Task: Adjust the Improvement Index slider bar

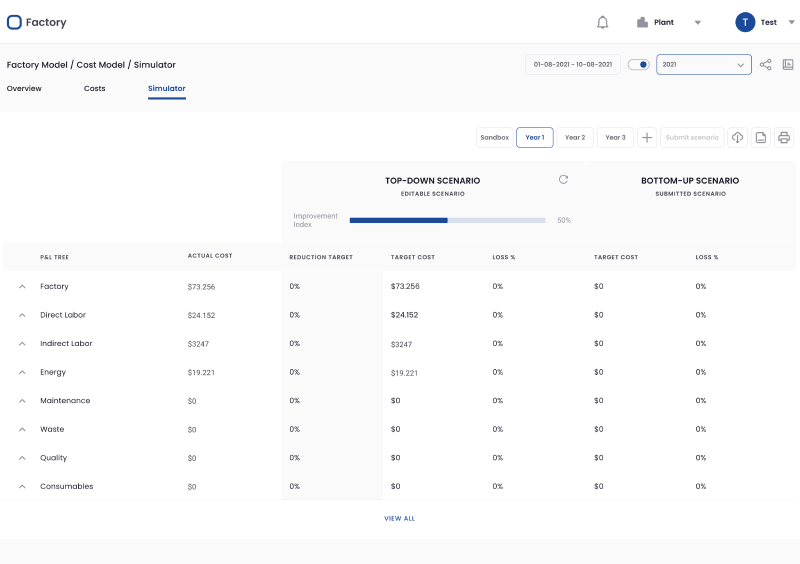Action: pyautogui.click(x=447, y=220)
